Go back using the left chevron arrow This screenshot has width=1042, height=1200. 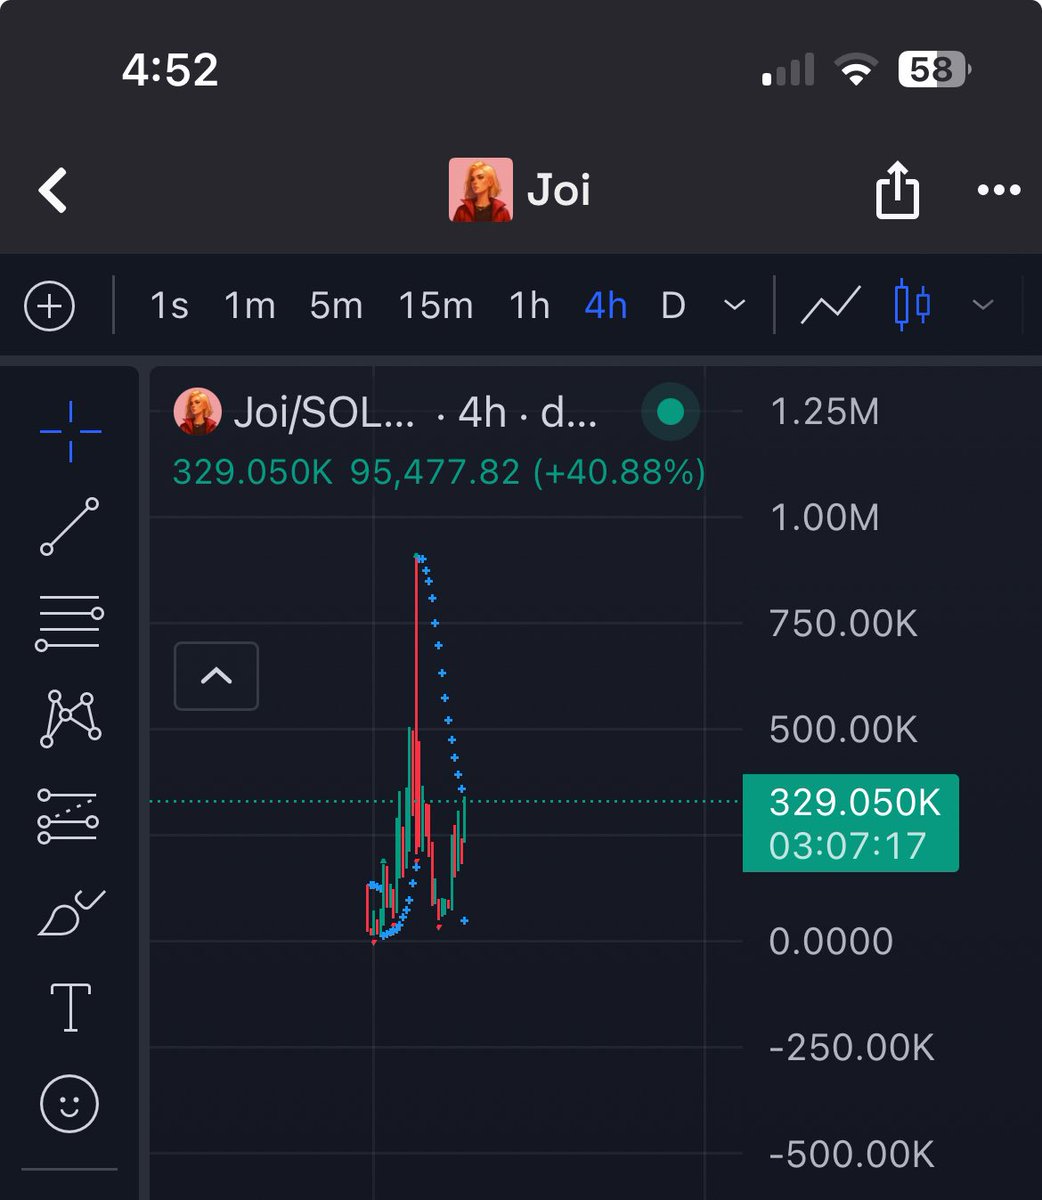click(53, 190)
